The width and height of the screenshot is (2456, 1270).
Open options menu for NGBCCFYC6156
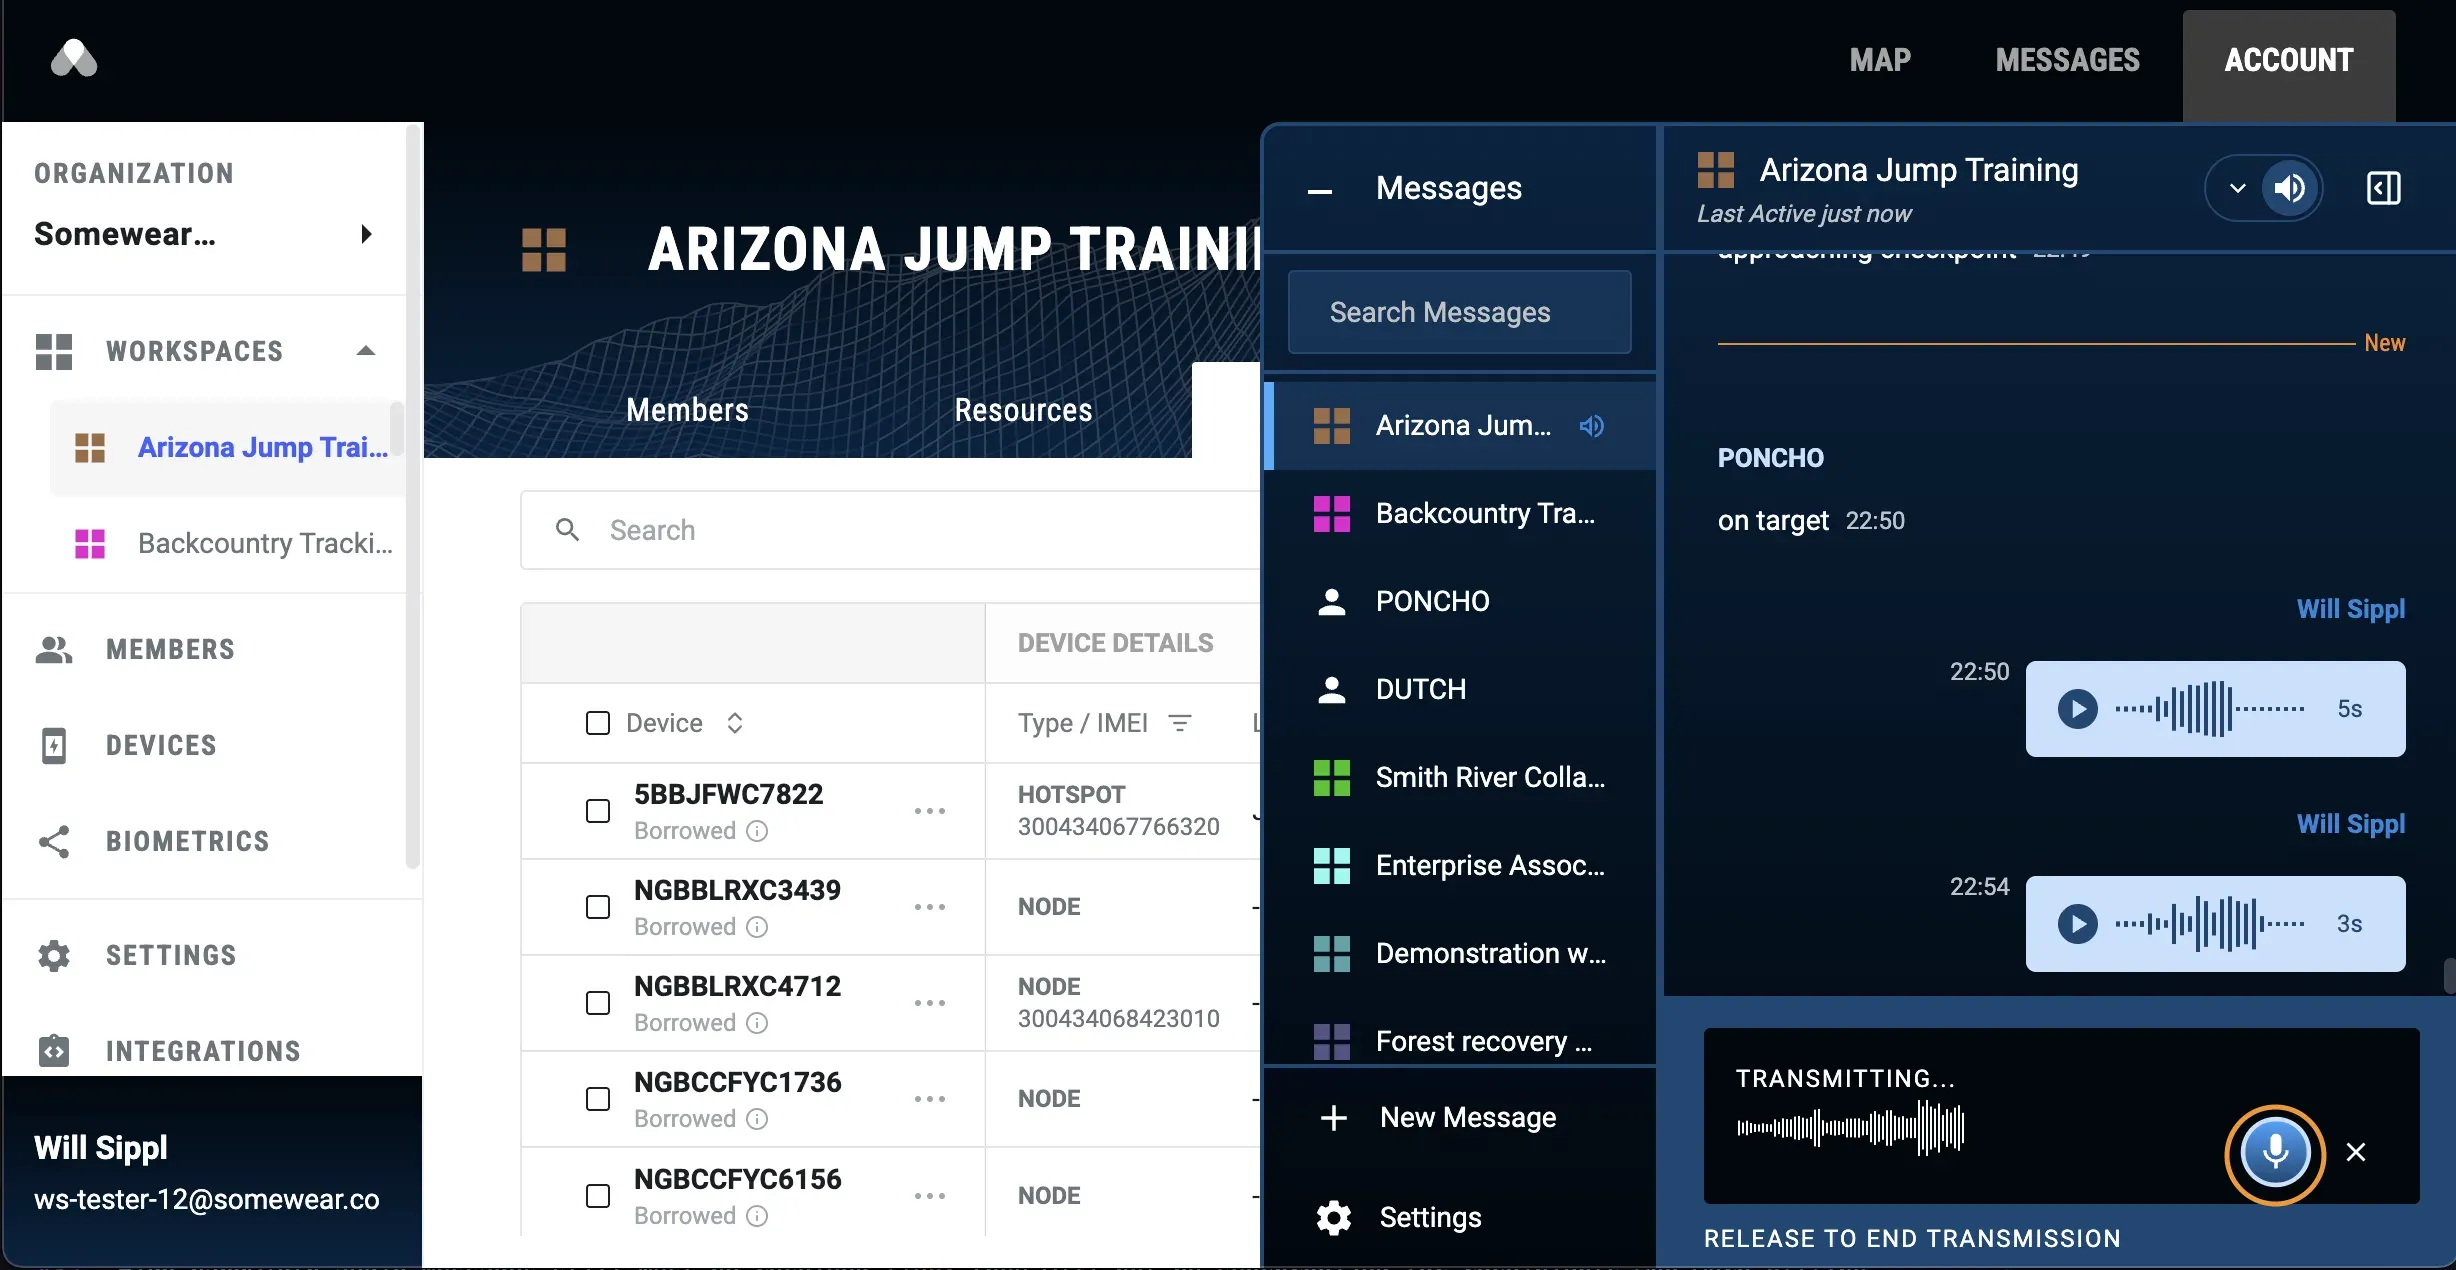click(930, 1196)
